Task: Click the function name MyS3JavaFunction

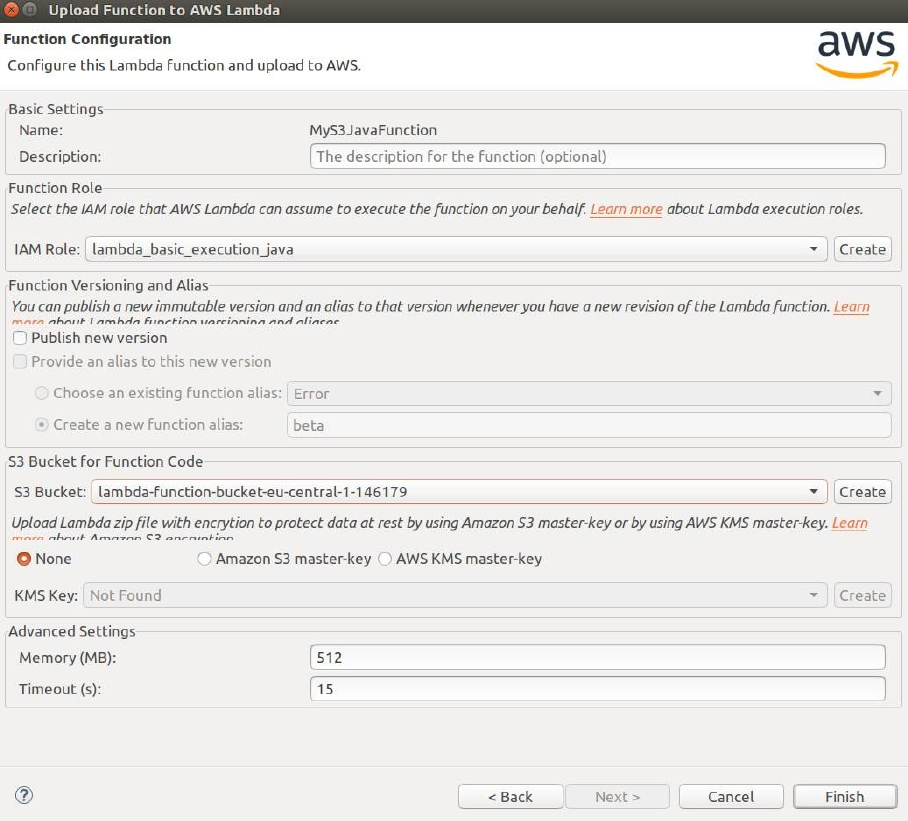Action: pos(373,130)
